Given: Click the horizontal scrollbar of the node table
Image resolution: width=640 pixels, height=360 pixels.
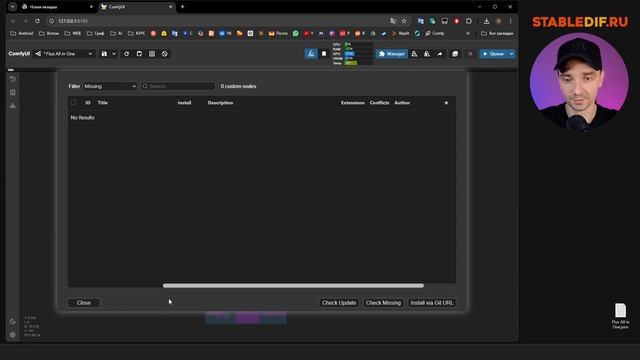Looking at the screenshot, I should [293, 286].
